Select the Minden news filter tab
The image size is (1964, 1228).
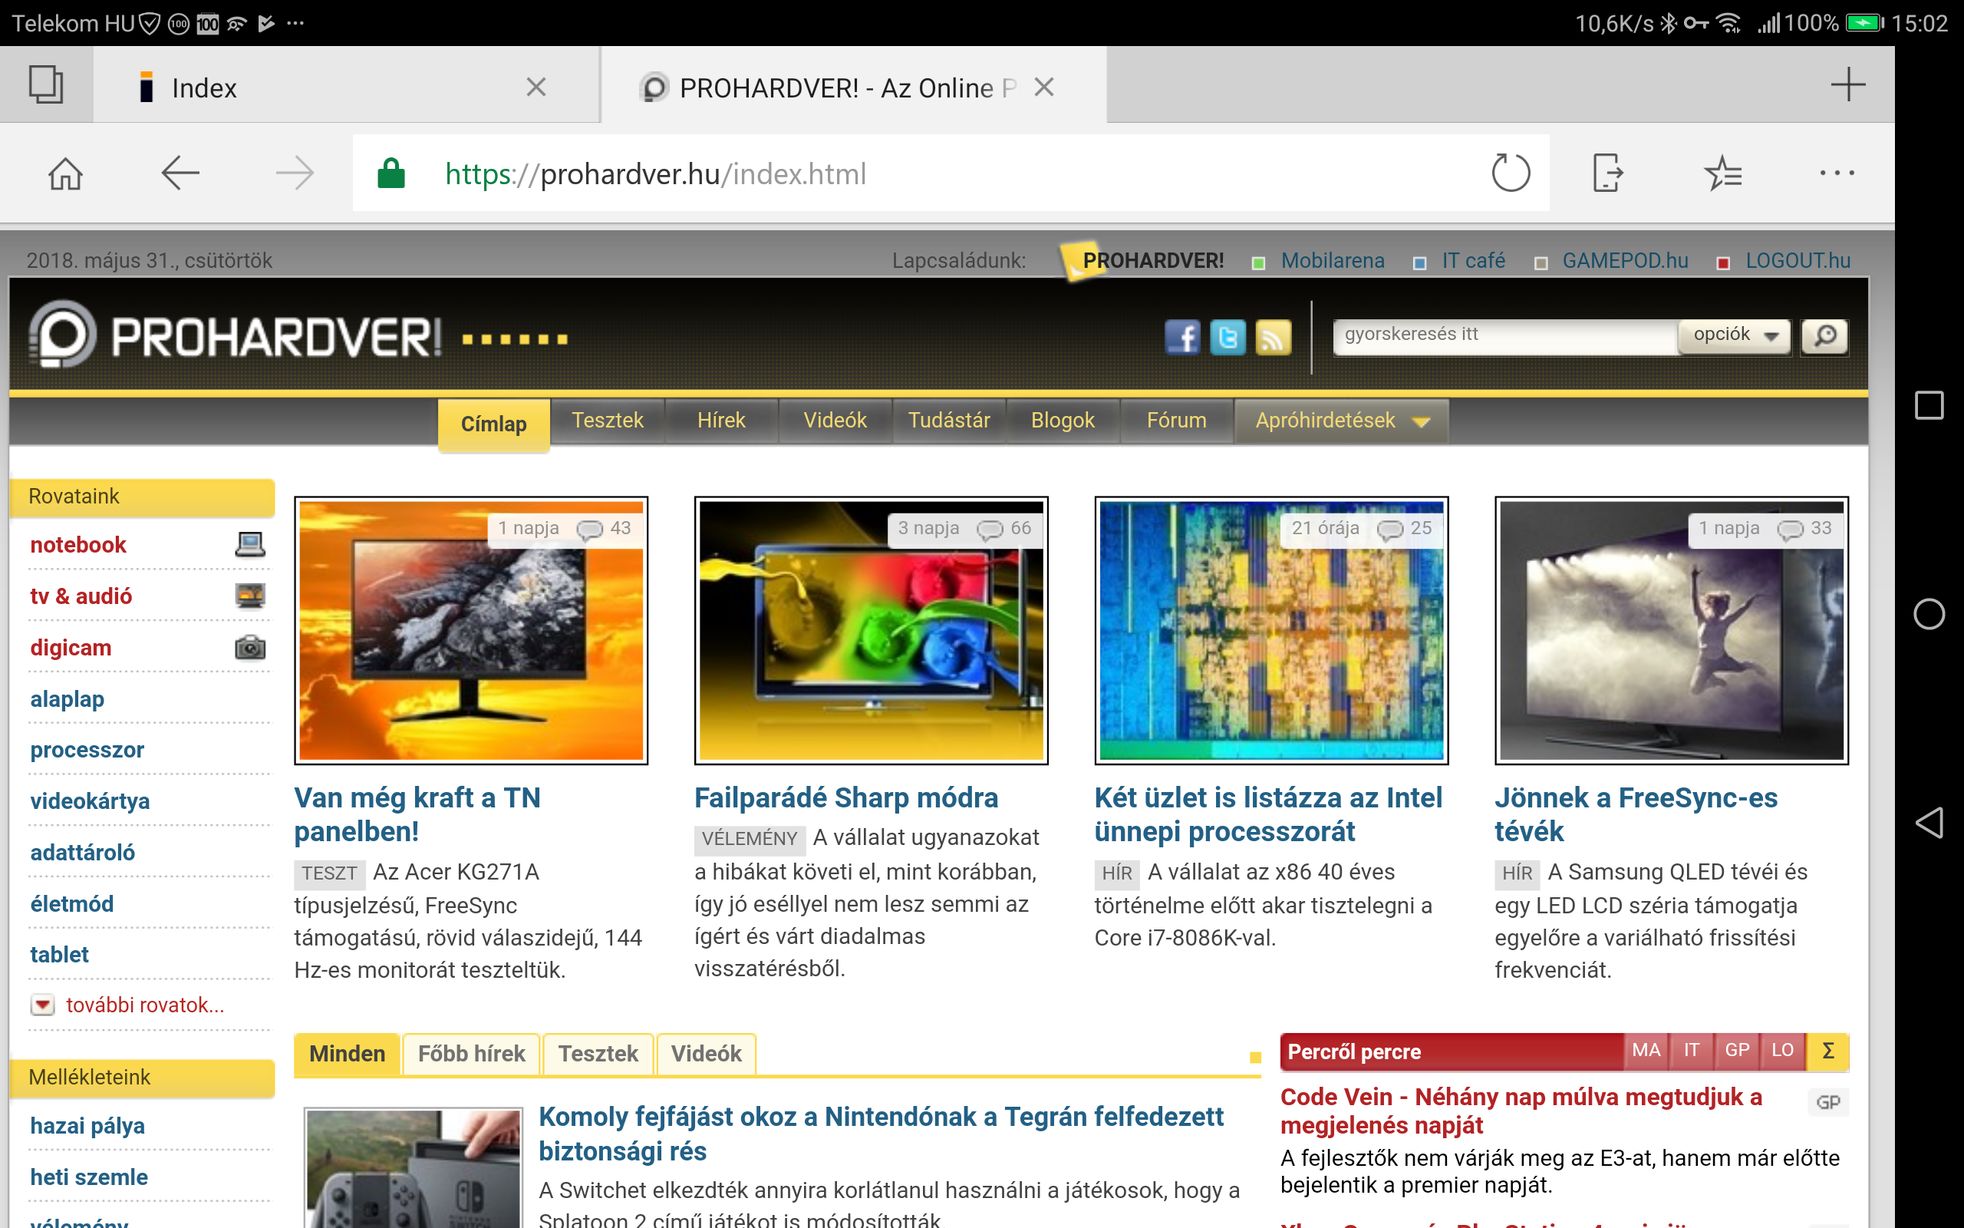click(x=347, y=1054)
